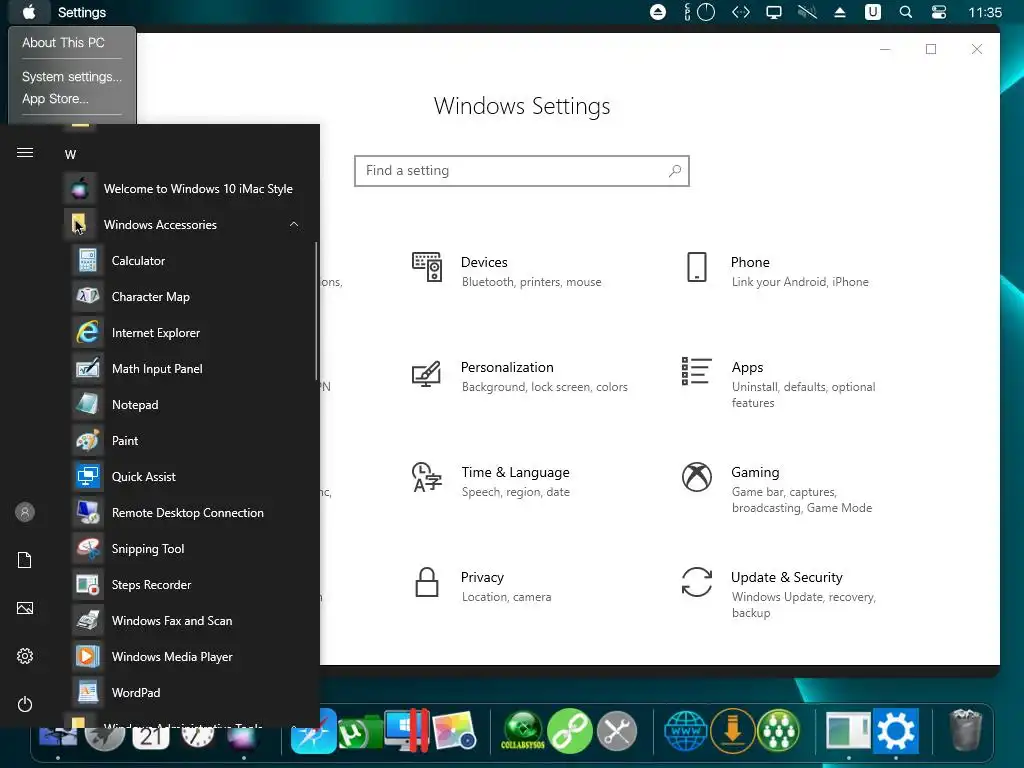Open the menu bar search magnifier
The image size is (1024, 768).
(x=906, y=12)
